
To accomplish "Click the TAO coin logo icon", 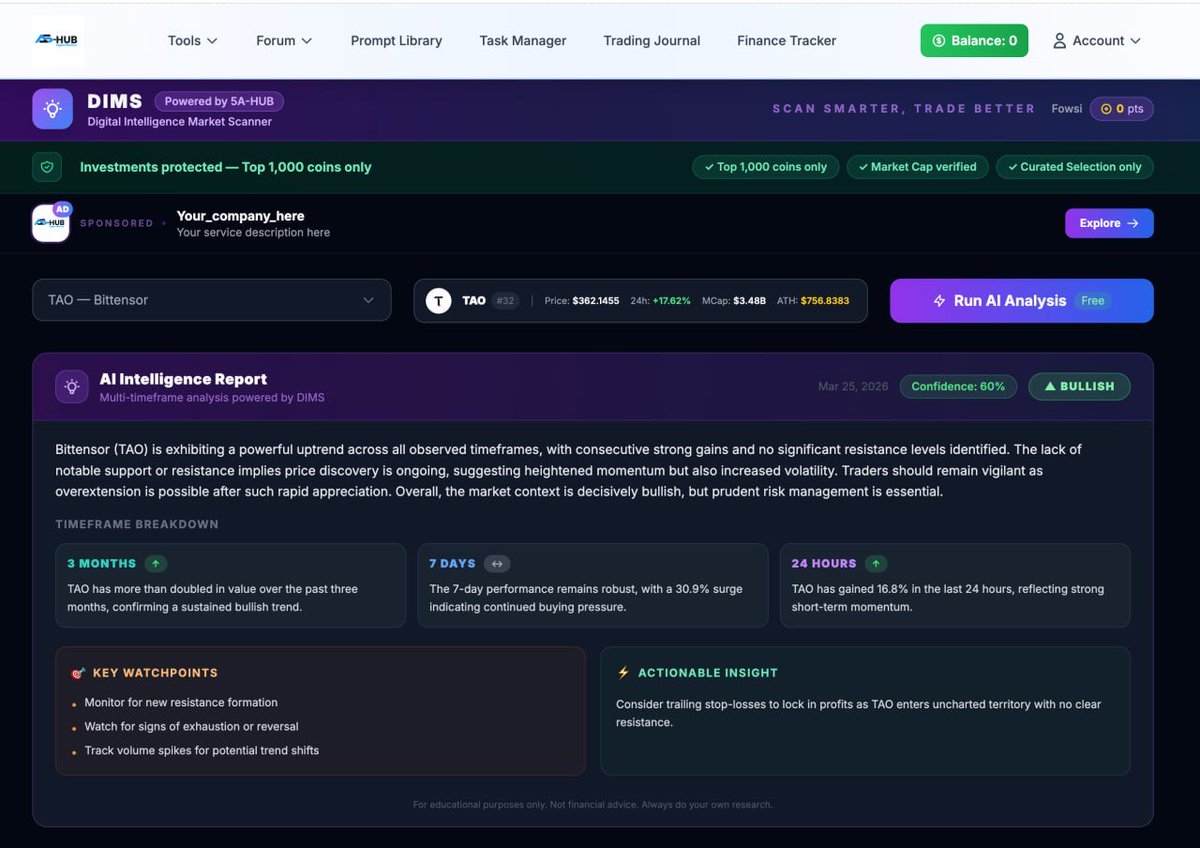I will click(x=438, y=300).
